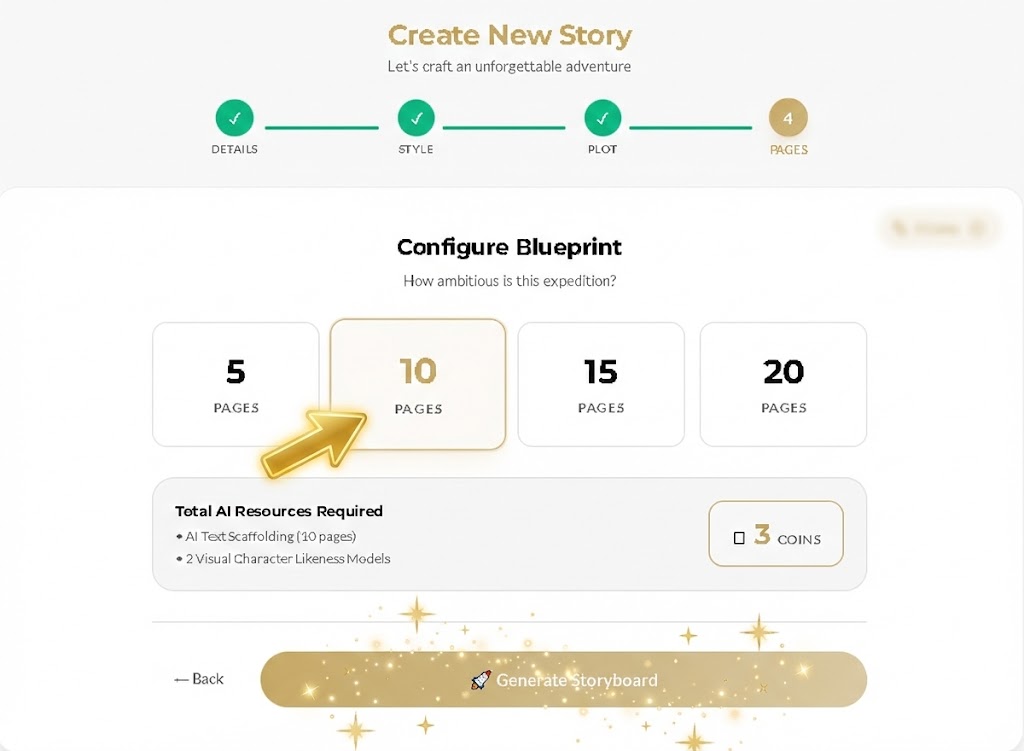Click the step 4 Pages circle
This screenshot has height=751, width=1024.
click(x=788, y=118)
